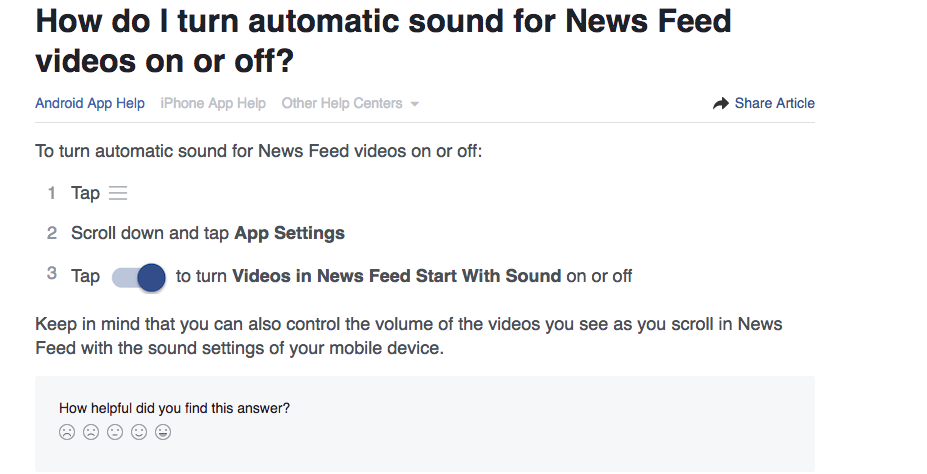This screenshot has width=927, height=474.
Task: Rate answer with slightly frowning face
Action: click(91, 432)
